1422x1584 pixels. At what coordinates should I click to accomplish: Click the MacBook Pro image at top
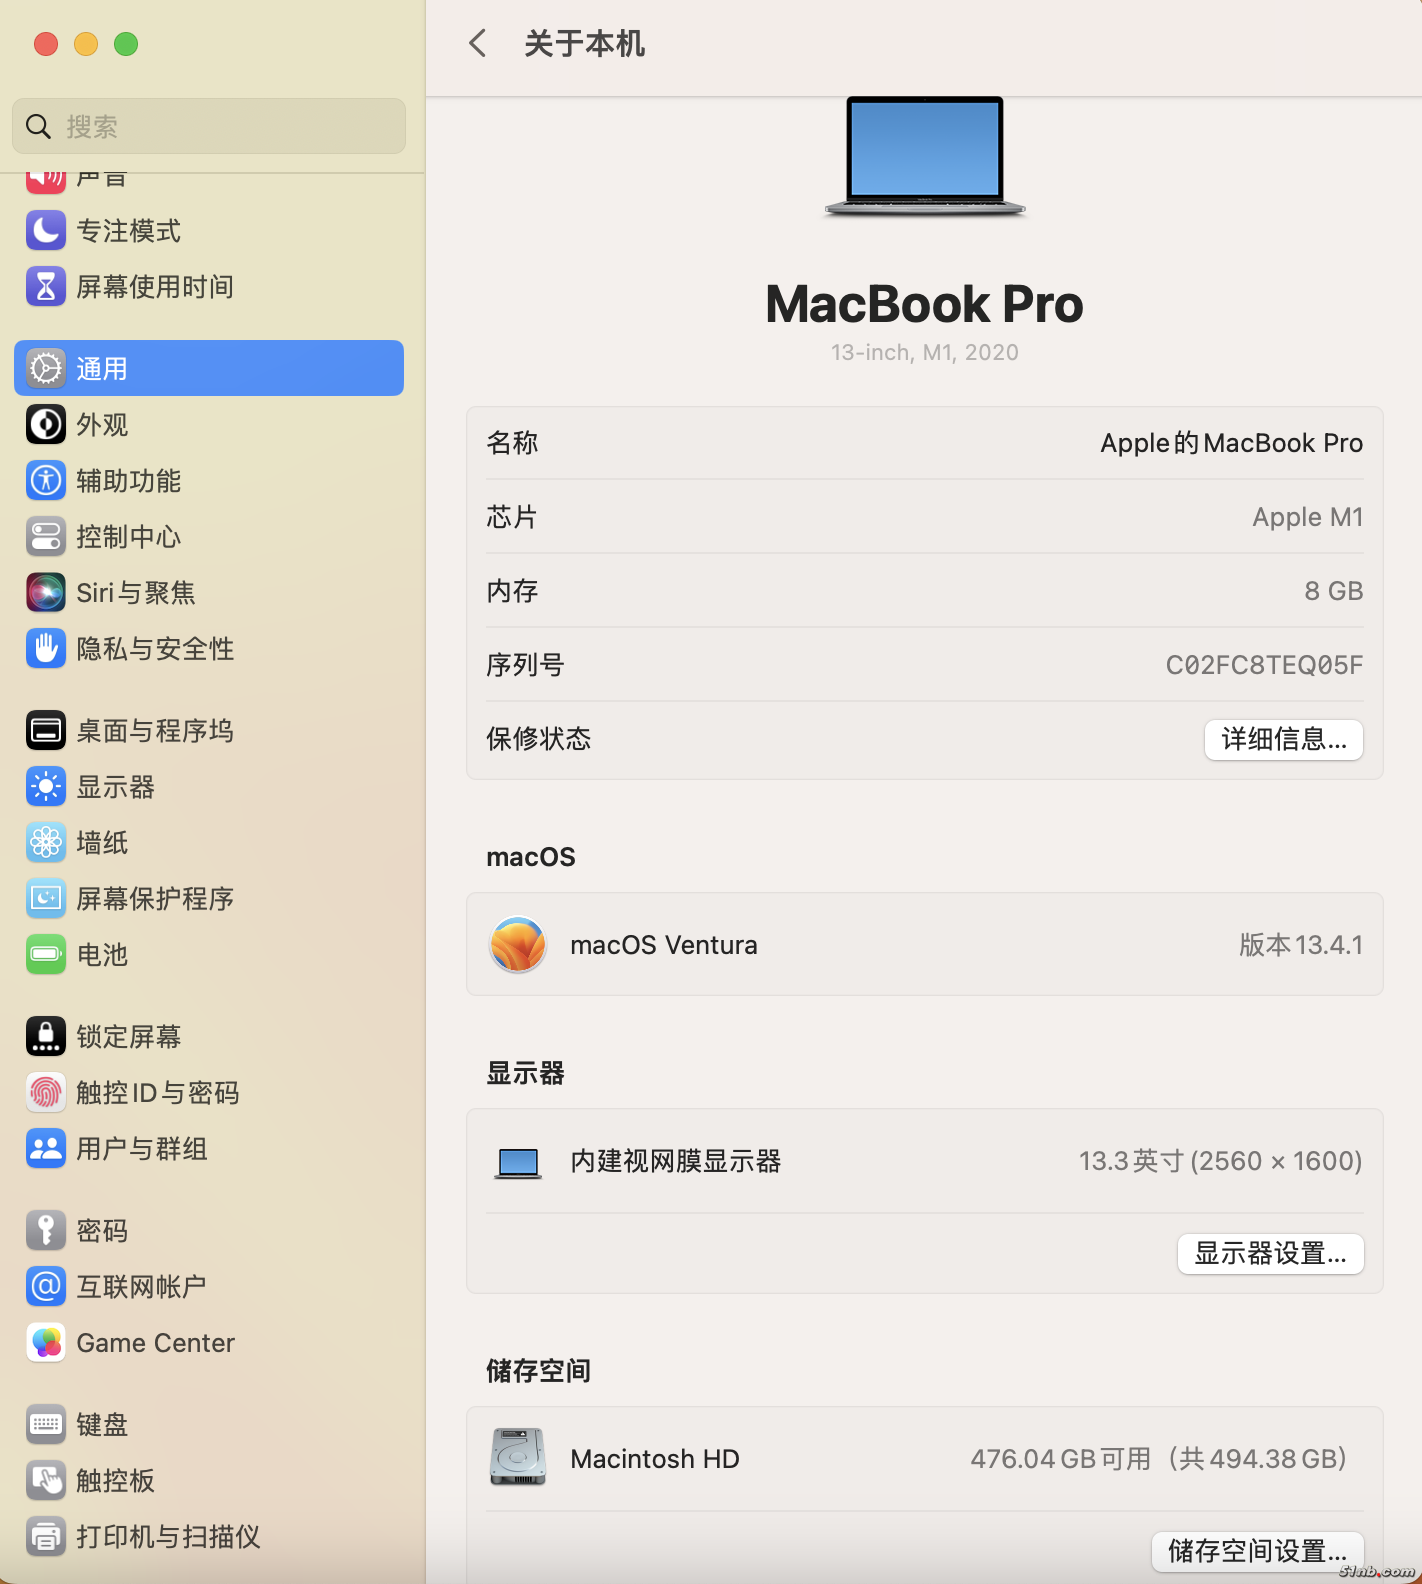pyautogui.click(x=925, y=157)
